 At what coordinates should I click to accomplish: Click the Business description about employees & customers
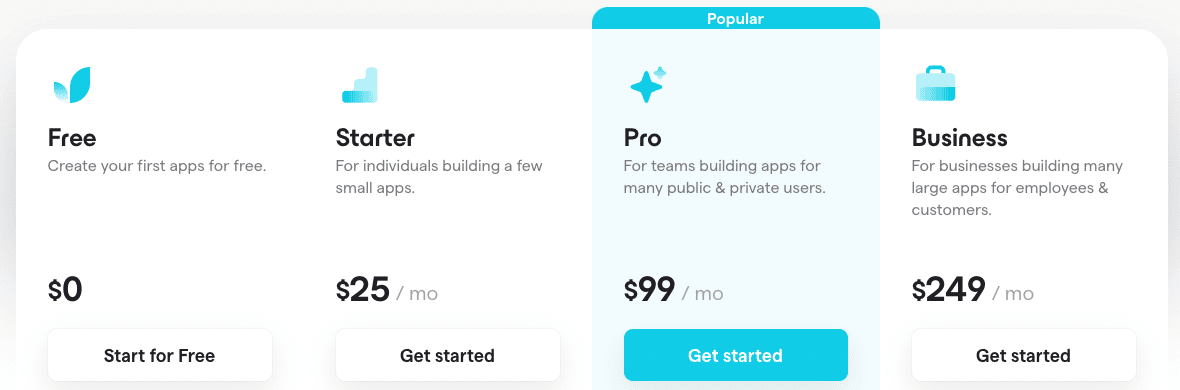[1017, 188]
